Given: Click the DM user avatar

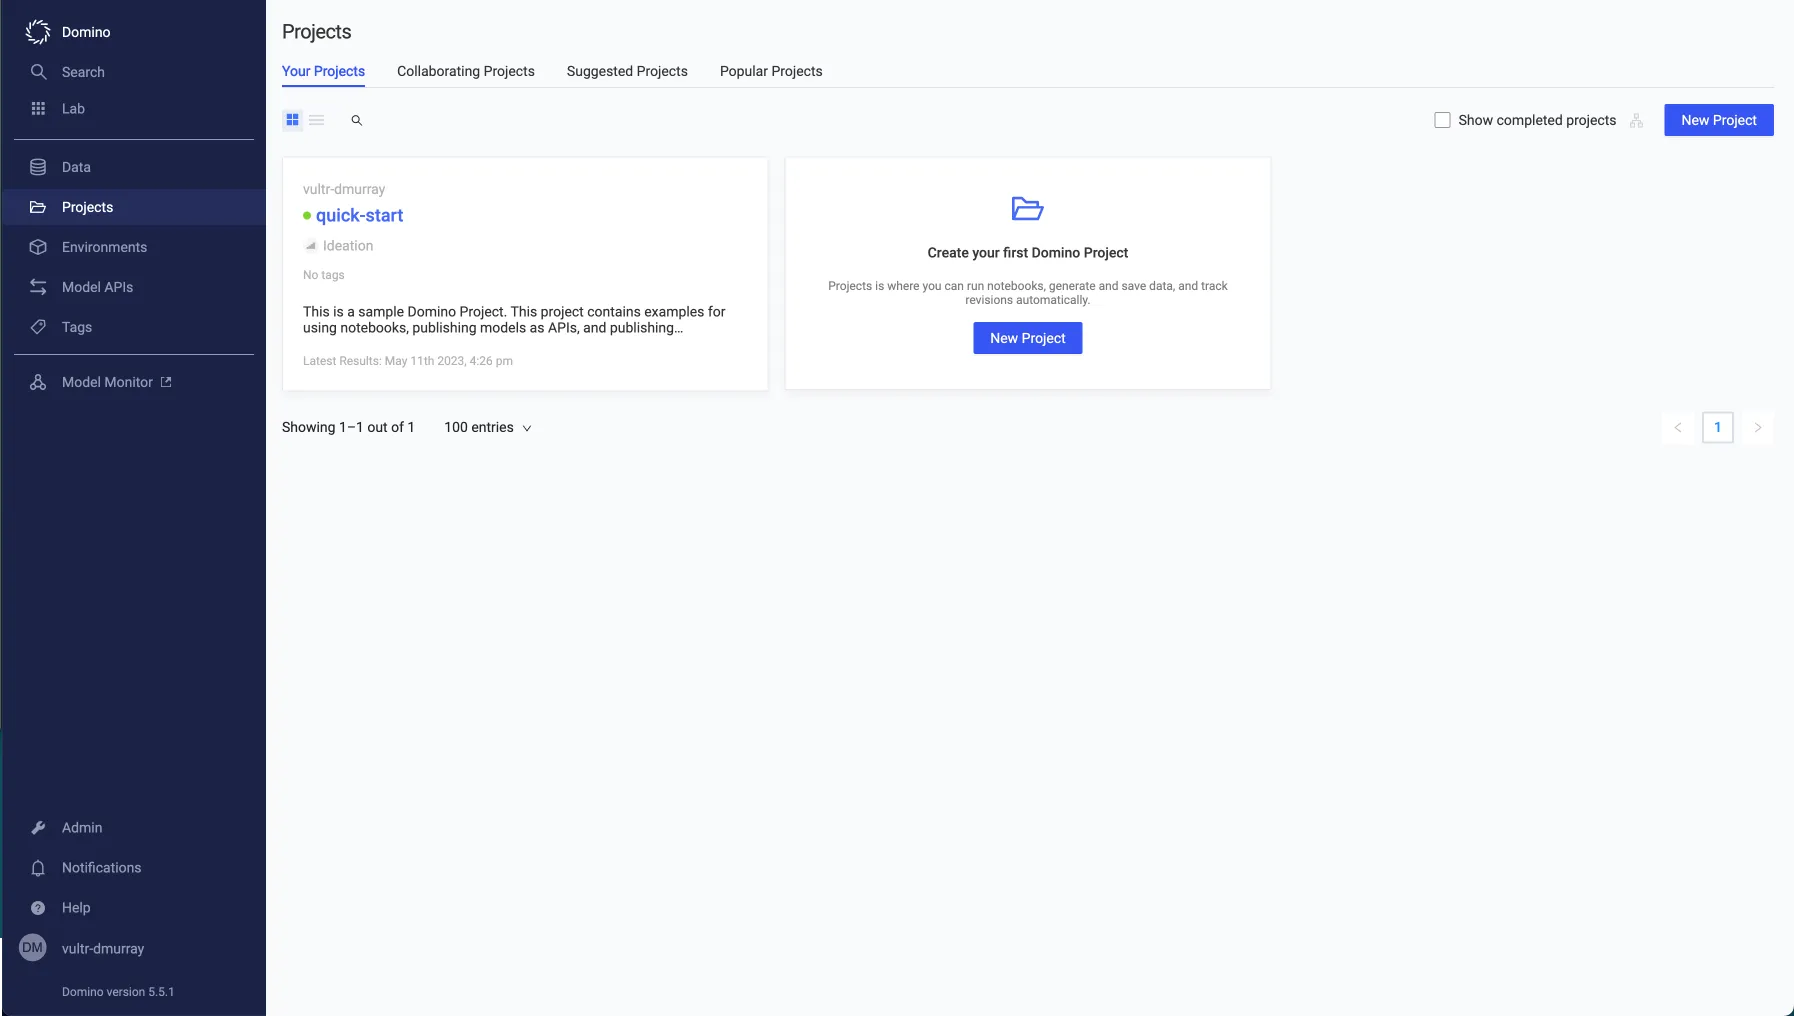Looking at the screenshot, I should pyautogui.click(x=33, y=948).
